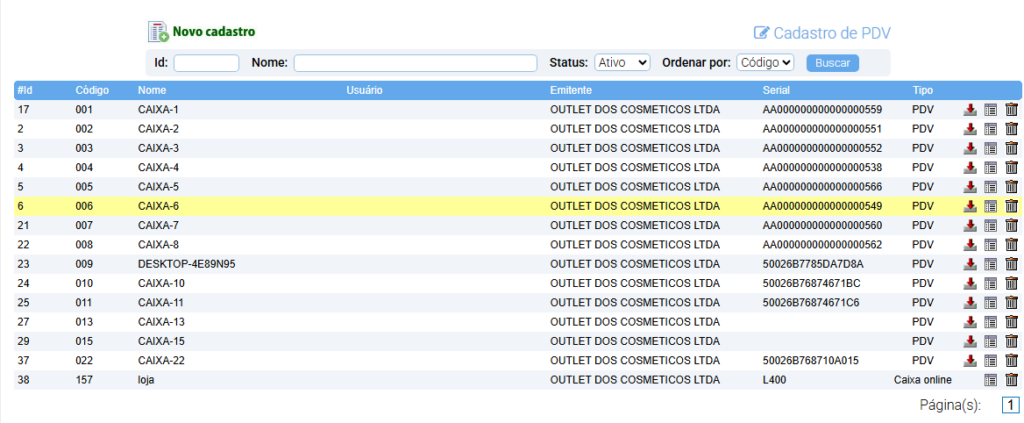Open details list icon for CAIXA-22
1024x423 pixels.
pos(991,360)
